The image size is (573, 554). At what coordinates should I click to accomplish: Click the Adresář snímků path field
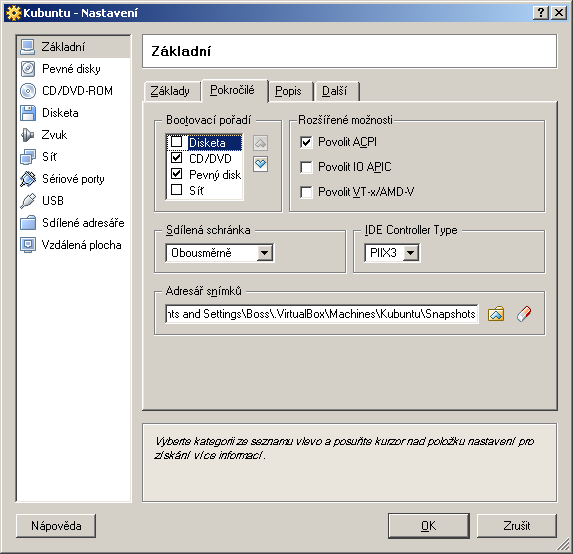point(322,314)
